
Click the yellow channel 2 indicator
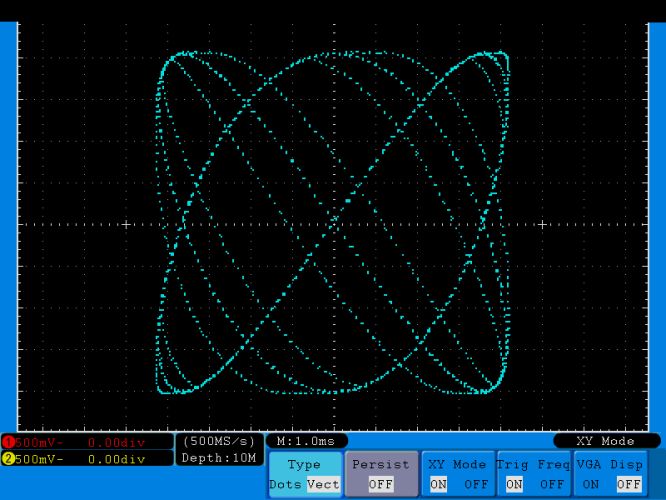(8, 459)
